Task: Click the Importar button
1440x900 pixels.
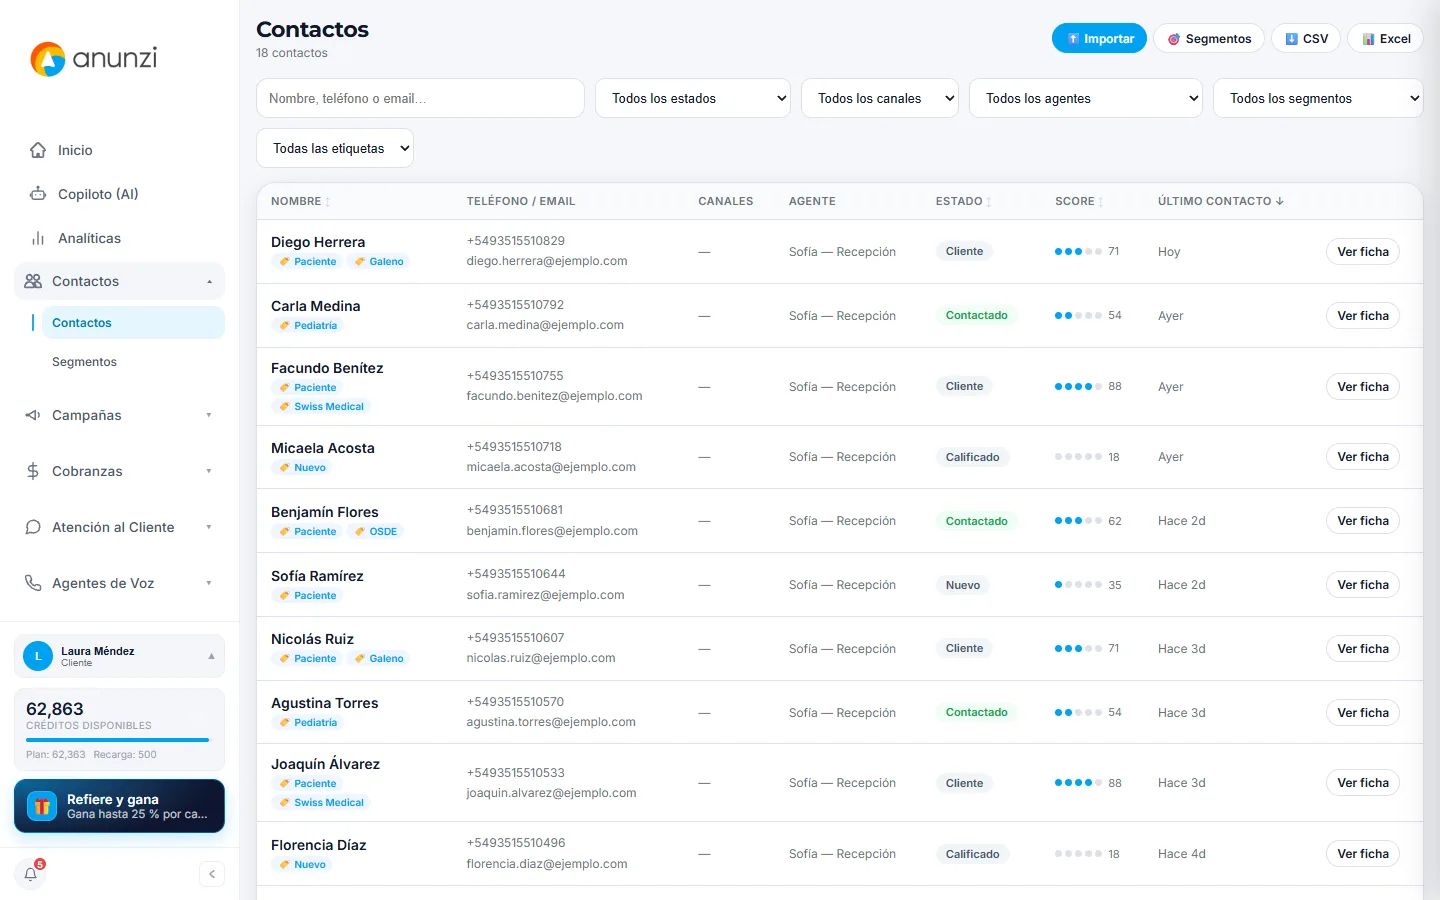Action: click(x=1099, y=38)
